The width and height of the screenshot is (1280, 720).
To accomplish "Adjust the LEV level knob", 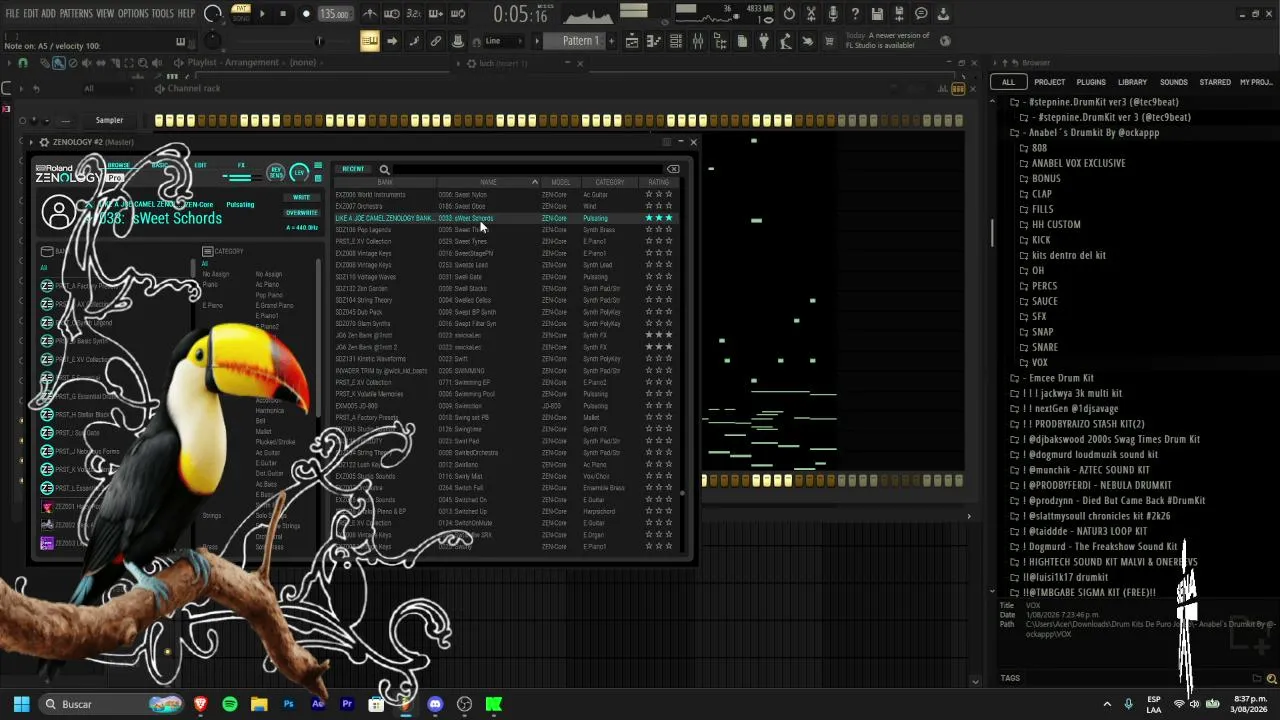I will coord(299,172).
